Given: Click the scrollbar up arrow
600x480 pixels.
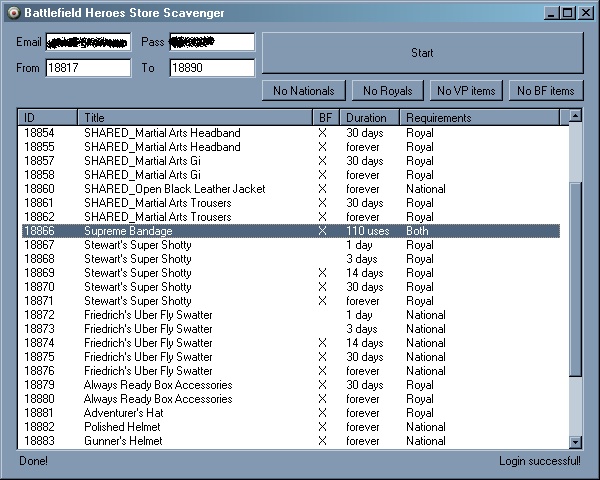Looking at the screenshot, I should 575,116.
